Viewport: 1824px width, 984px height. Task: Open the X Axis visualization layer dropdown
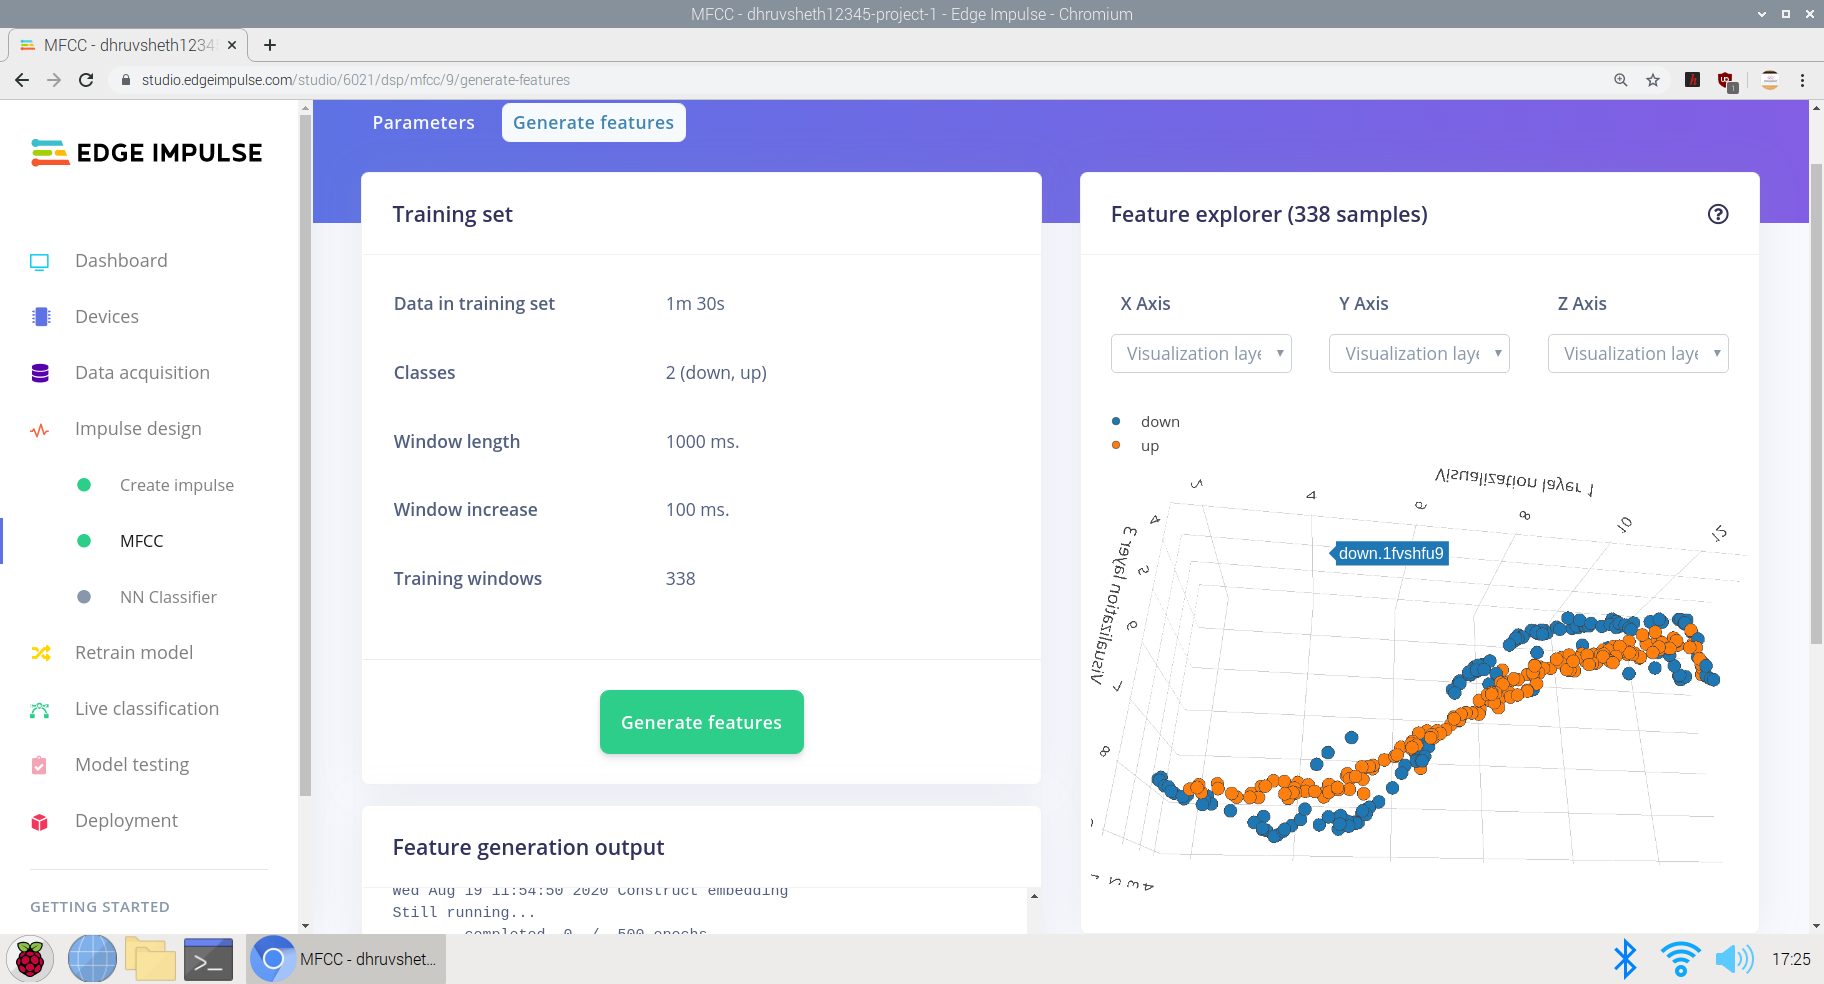coord(1201,353)
